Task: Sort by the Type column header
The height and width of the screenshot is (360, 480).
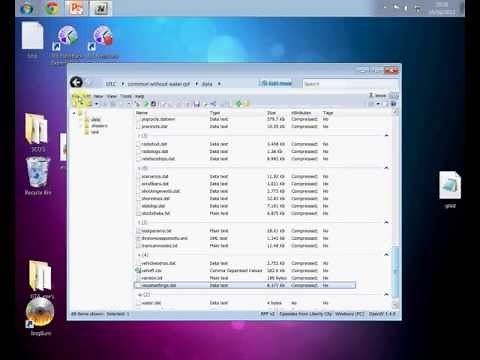Action: tap(215, 113)
